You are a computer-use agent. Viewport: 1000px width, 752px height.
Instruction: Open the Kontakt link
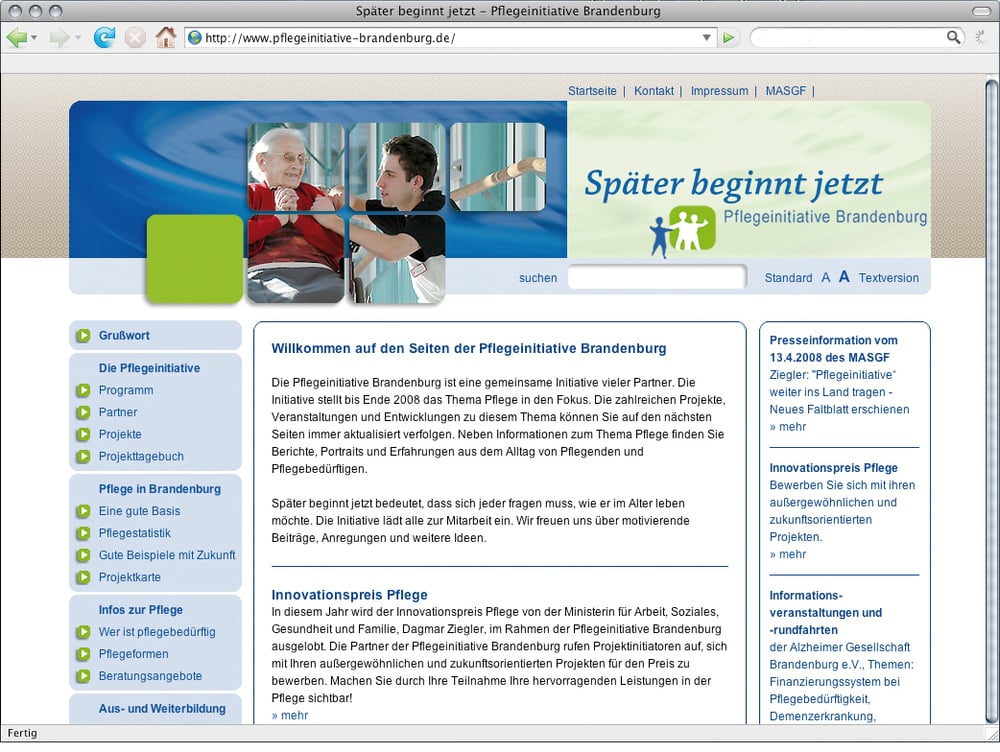(653, 91)
